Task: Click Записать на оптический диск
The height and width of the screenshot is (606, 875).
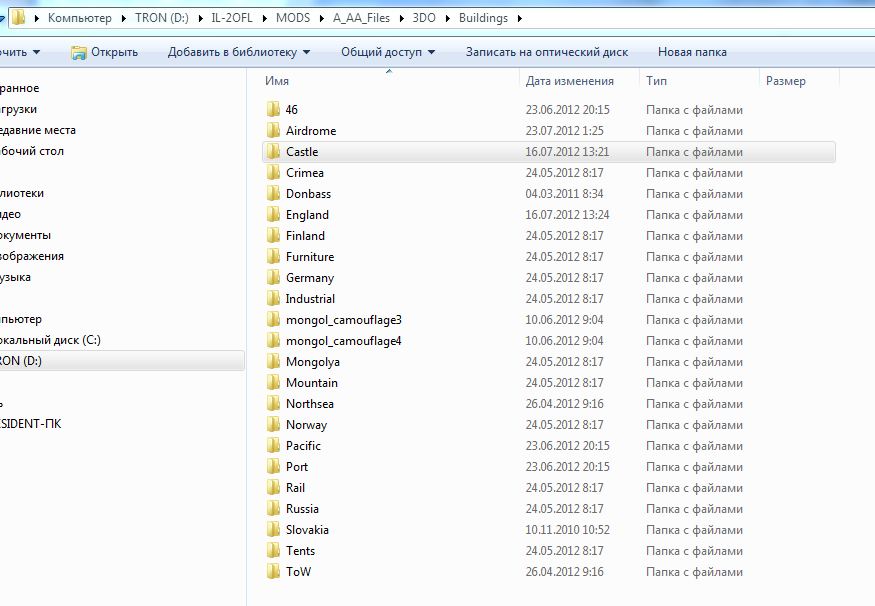Action: coord(547,52)
